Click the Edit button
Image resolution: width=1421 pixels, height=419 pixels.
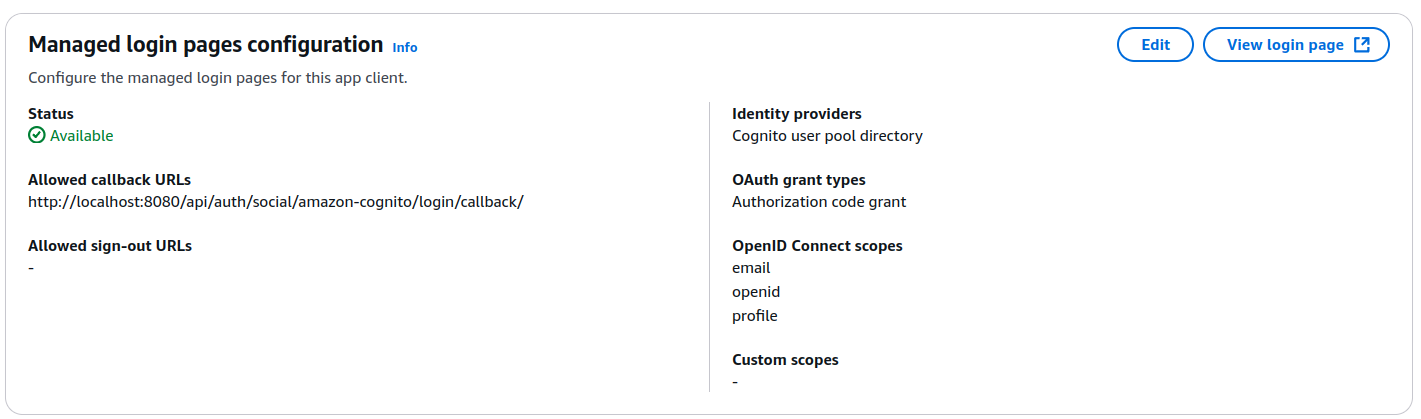(x=1155, y=45)
